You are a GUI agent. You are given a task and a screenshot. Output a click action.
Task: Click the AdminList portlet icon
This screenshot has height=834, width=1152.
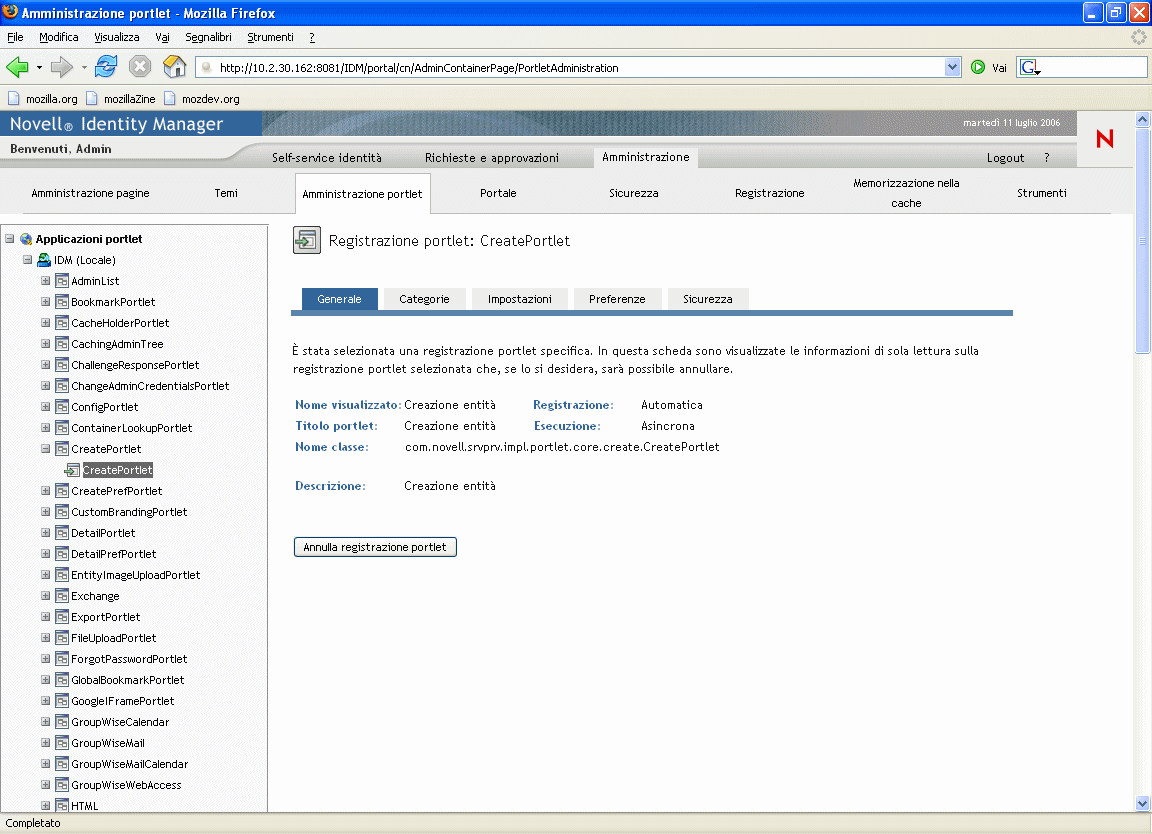click(x=62, y=281)
